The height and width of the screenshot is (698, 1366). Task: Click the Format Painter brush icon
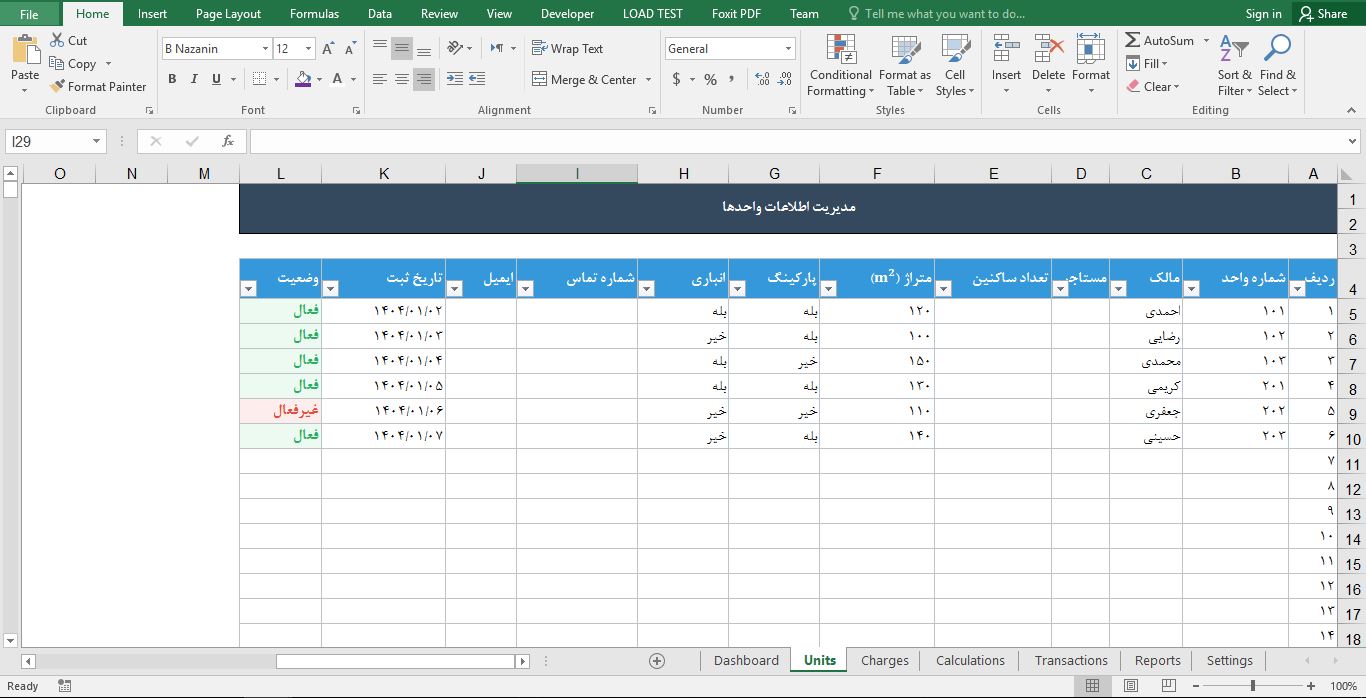click(58, 87)
